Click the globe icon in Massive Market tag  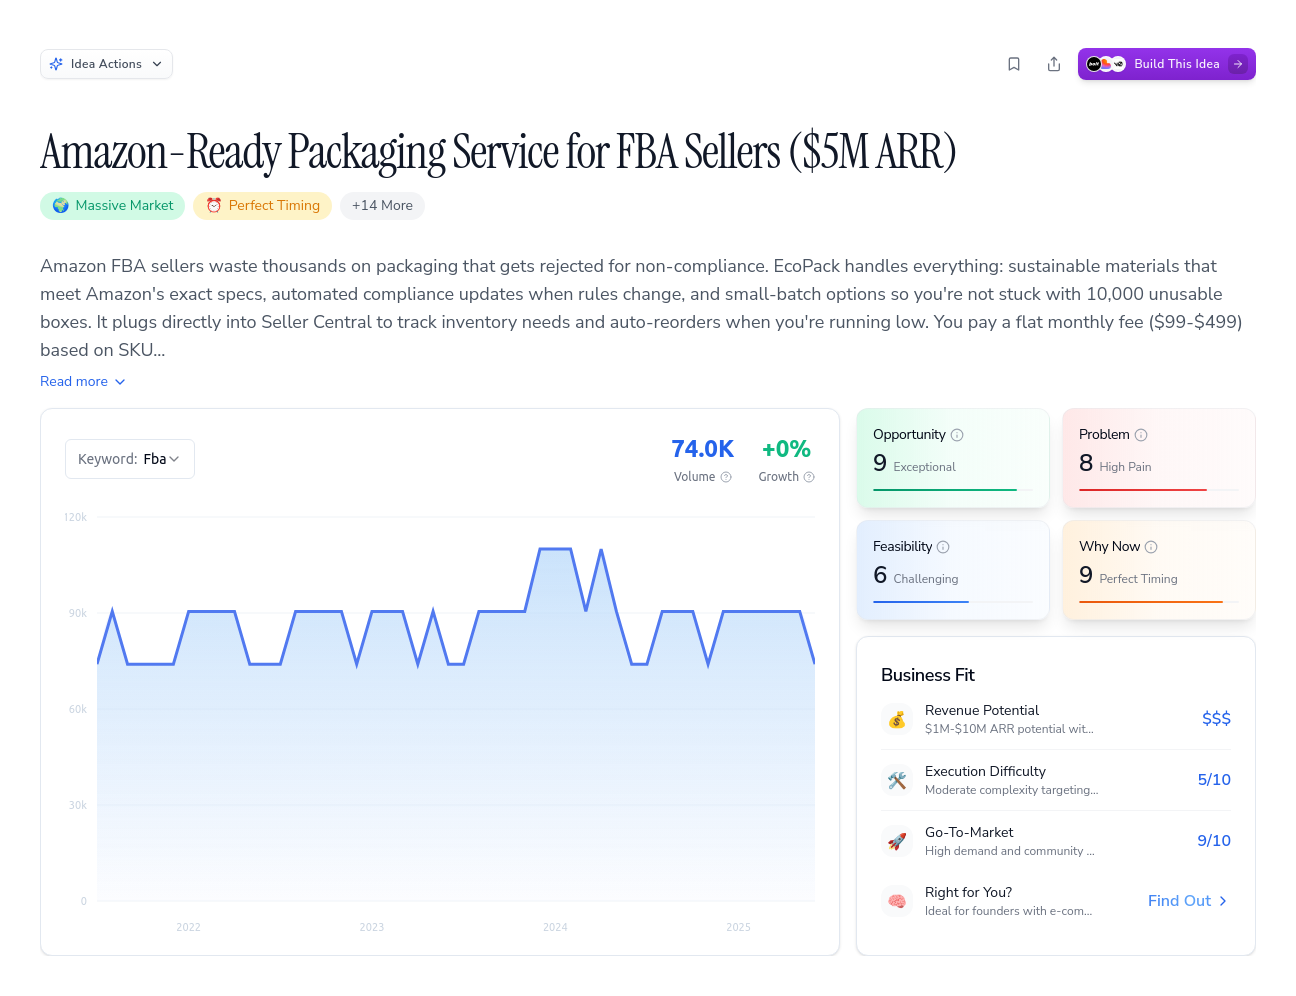point(61,205)
